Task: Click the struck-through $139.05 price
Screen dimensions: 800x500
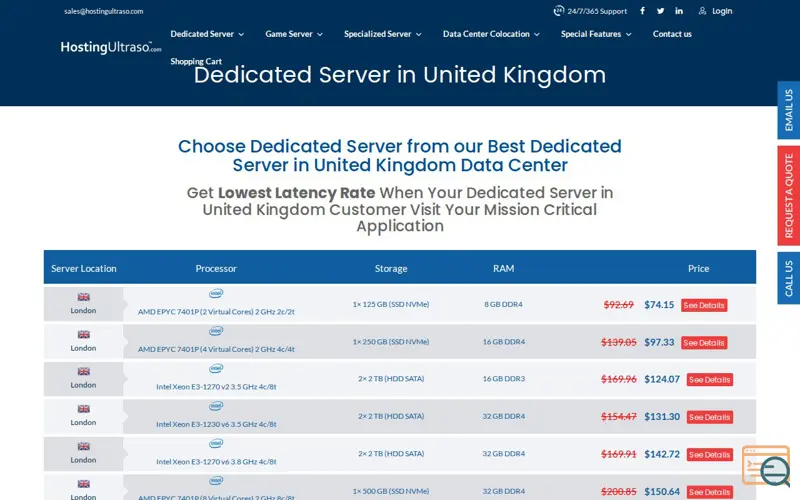Action: pyautogui.click(x=618, y=342)
